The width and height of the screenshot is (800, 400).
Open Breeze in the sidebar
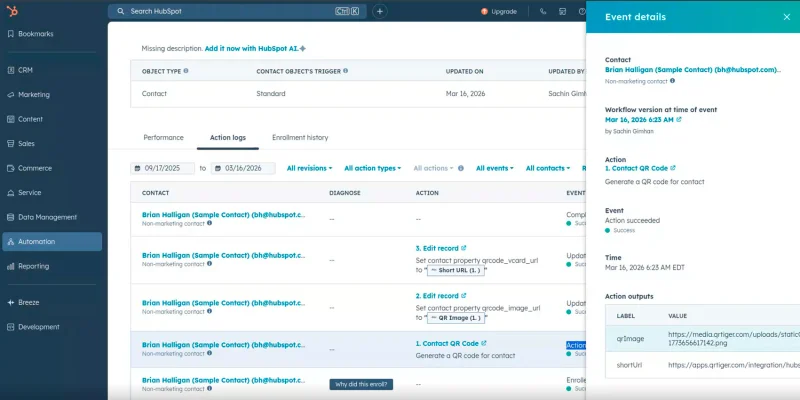pyautogui.click(x=23, y=302)
